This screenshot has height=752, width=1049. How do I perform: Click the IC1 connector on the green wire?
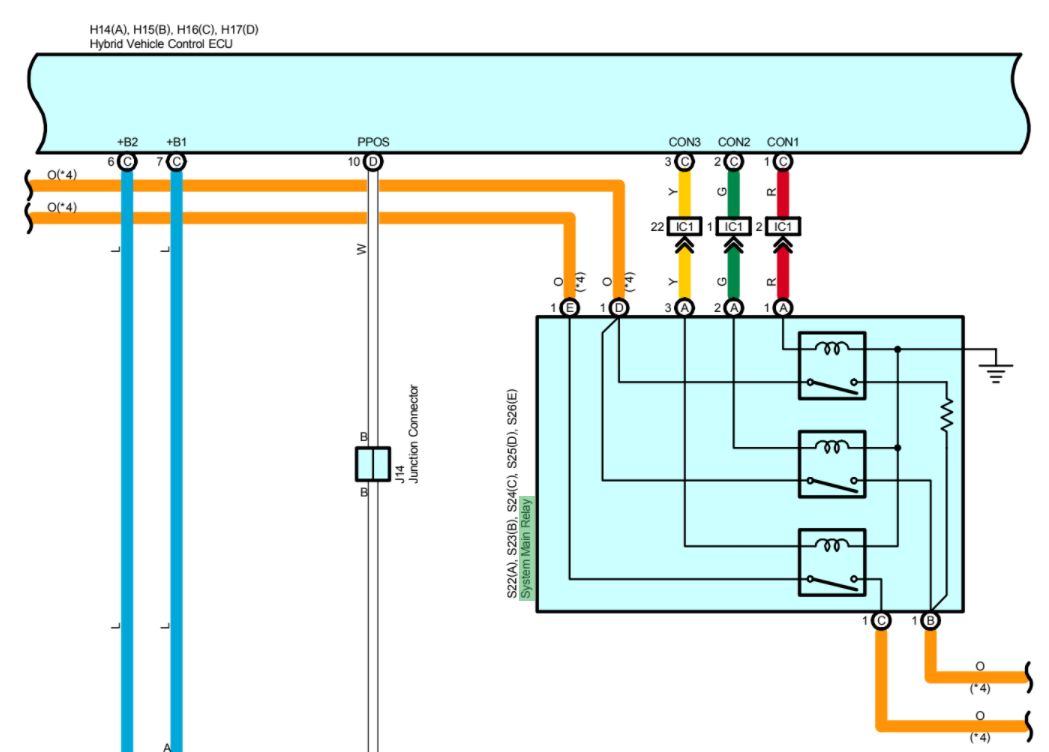tap(733, 227)
